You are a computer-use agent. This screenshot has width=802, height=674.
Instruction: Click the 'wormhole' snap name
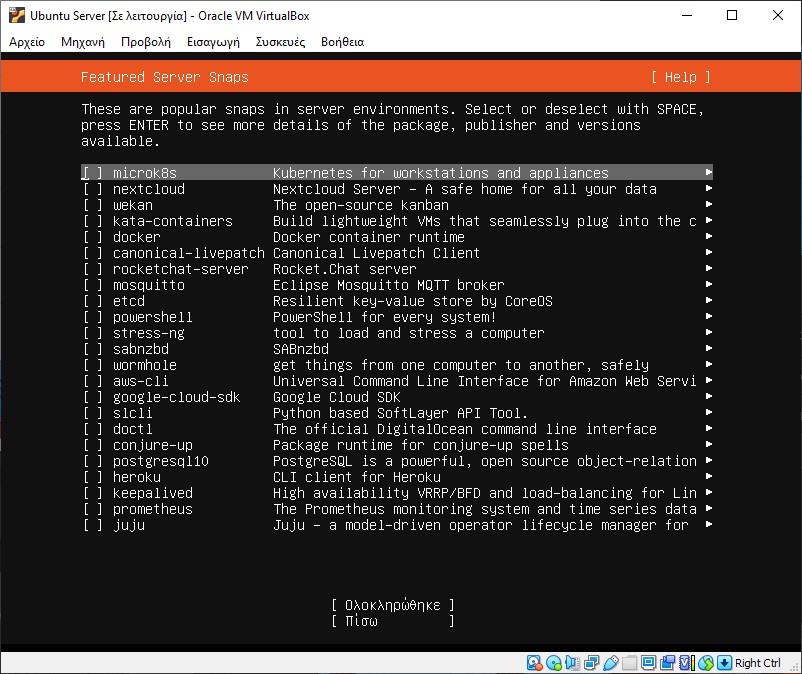tap(145, 365)
